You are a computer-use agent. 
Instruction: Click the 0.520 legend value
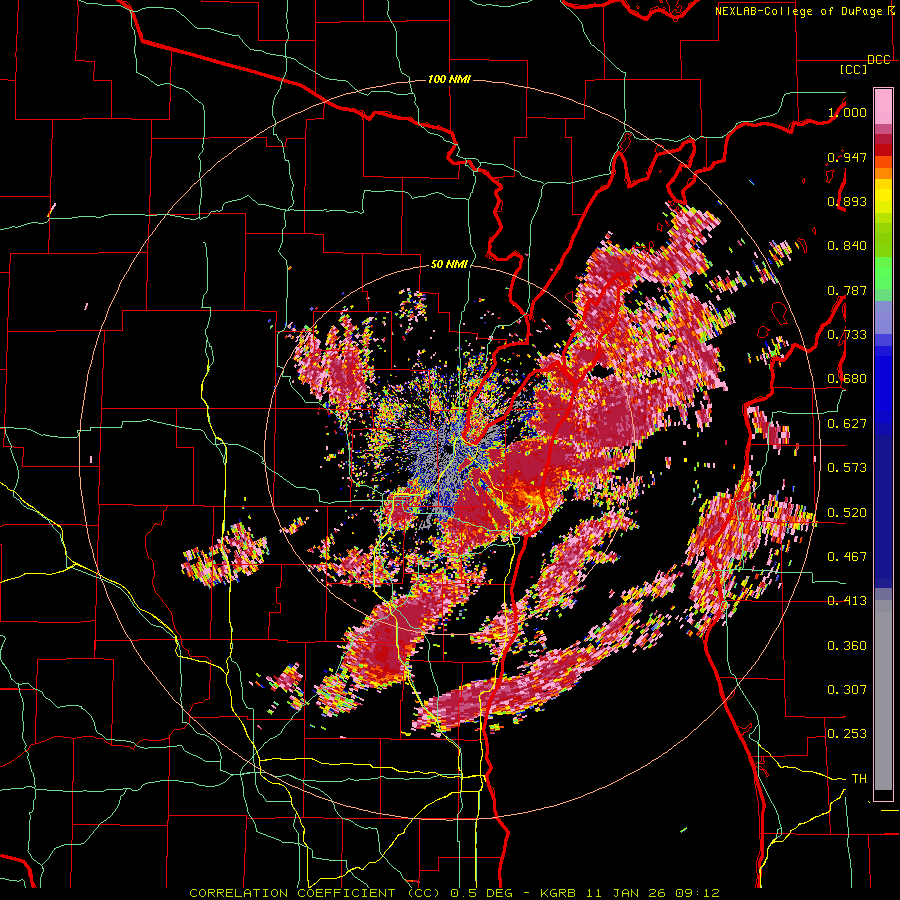tap(847, 513)
